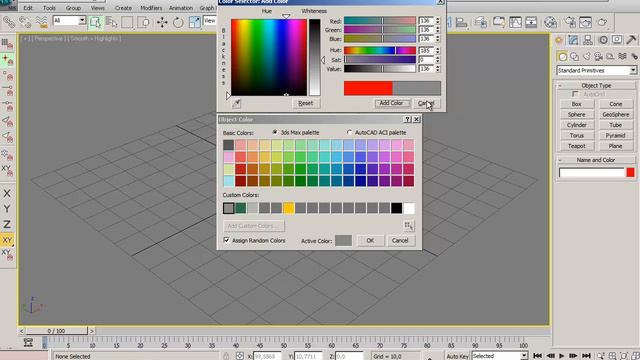
Task: Select the Helpers category icon
Action: (x=610, y=56)
